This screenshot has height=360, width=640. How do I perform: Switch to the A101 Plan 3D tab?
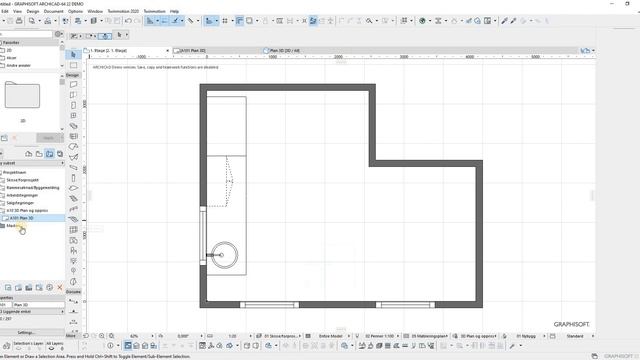click(x=216, y=51)
